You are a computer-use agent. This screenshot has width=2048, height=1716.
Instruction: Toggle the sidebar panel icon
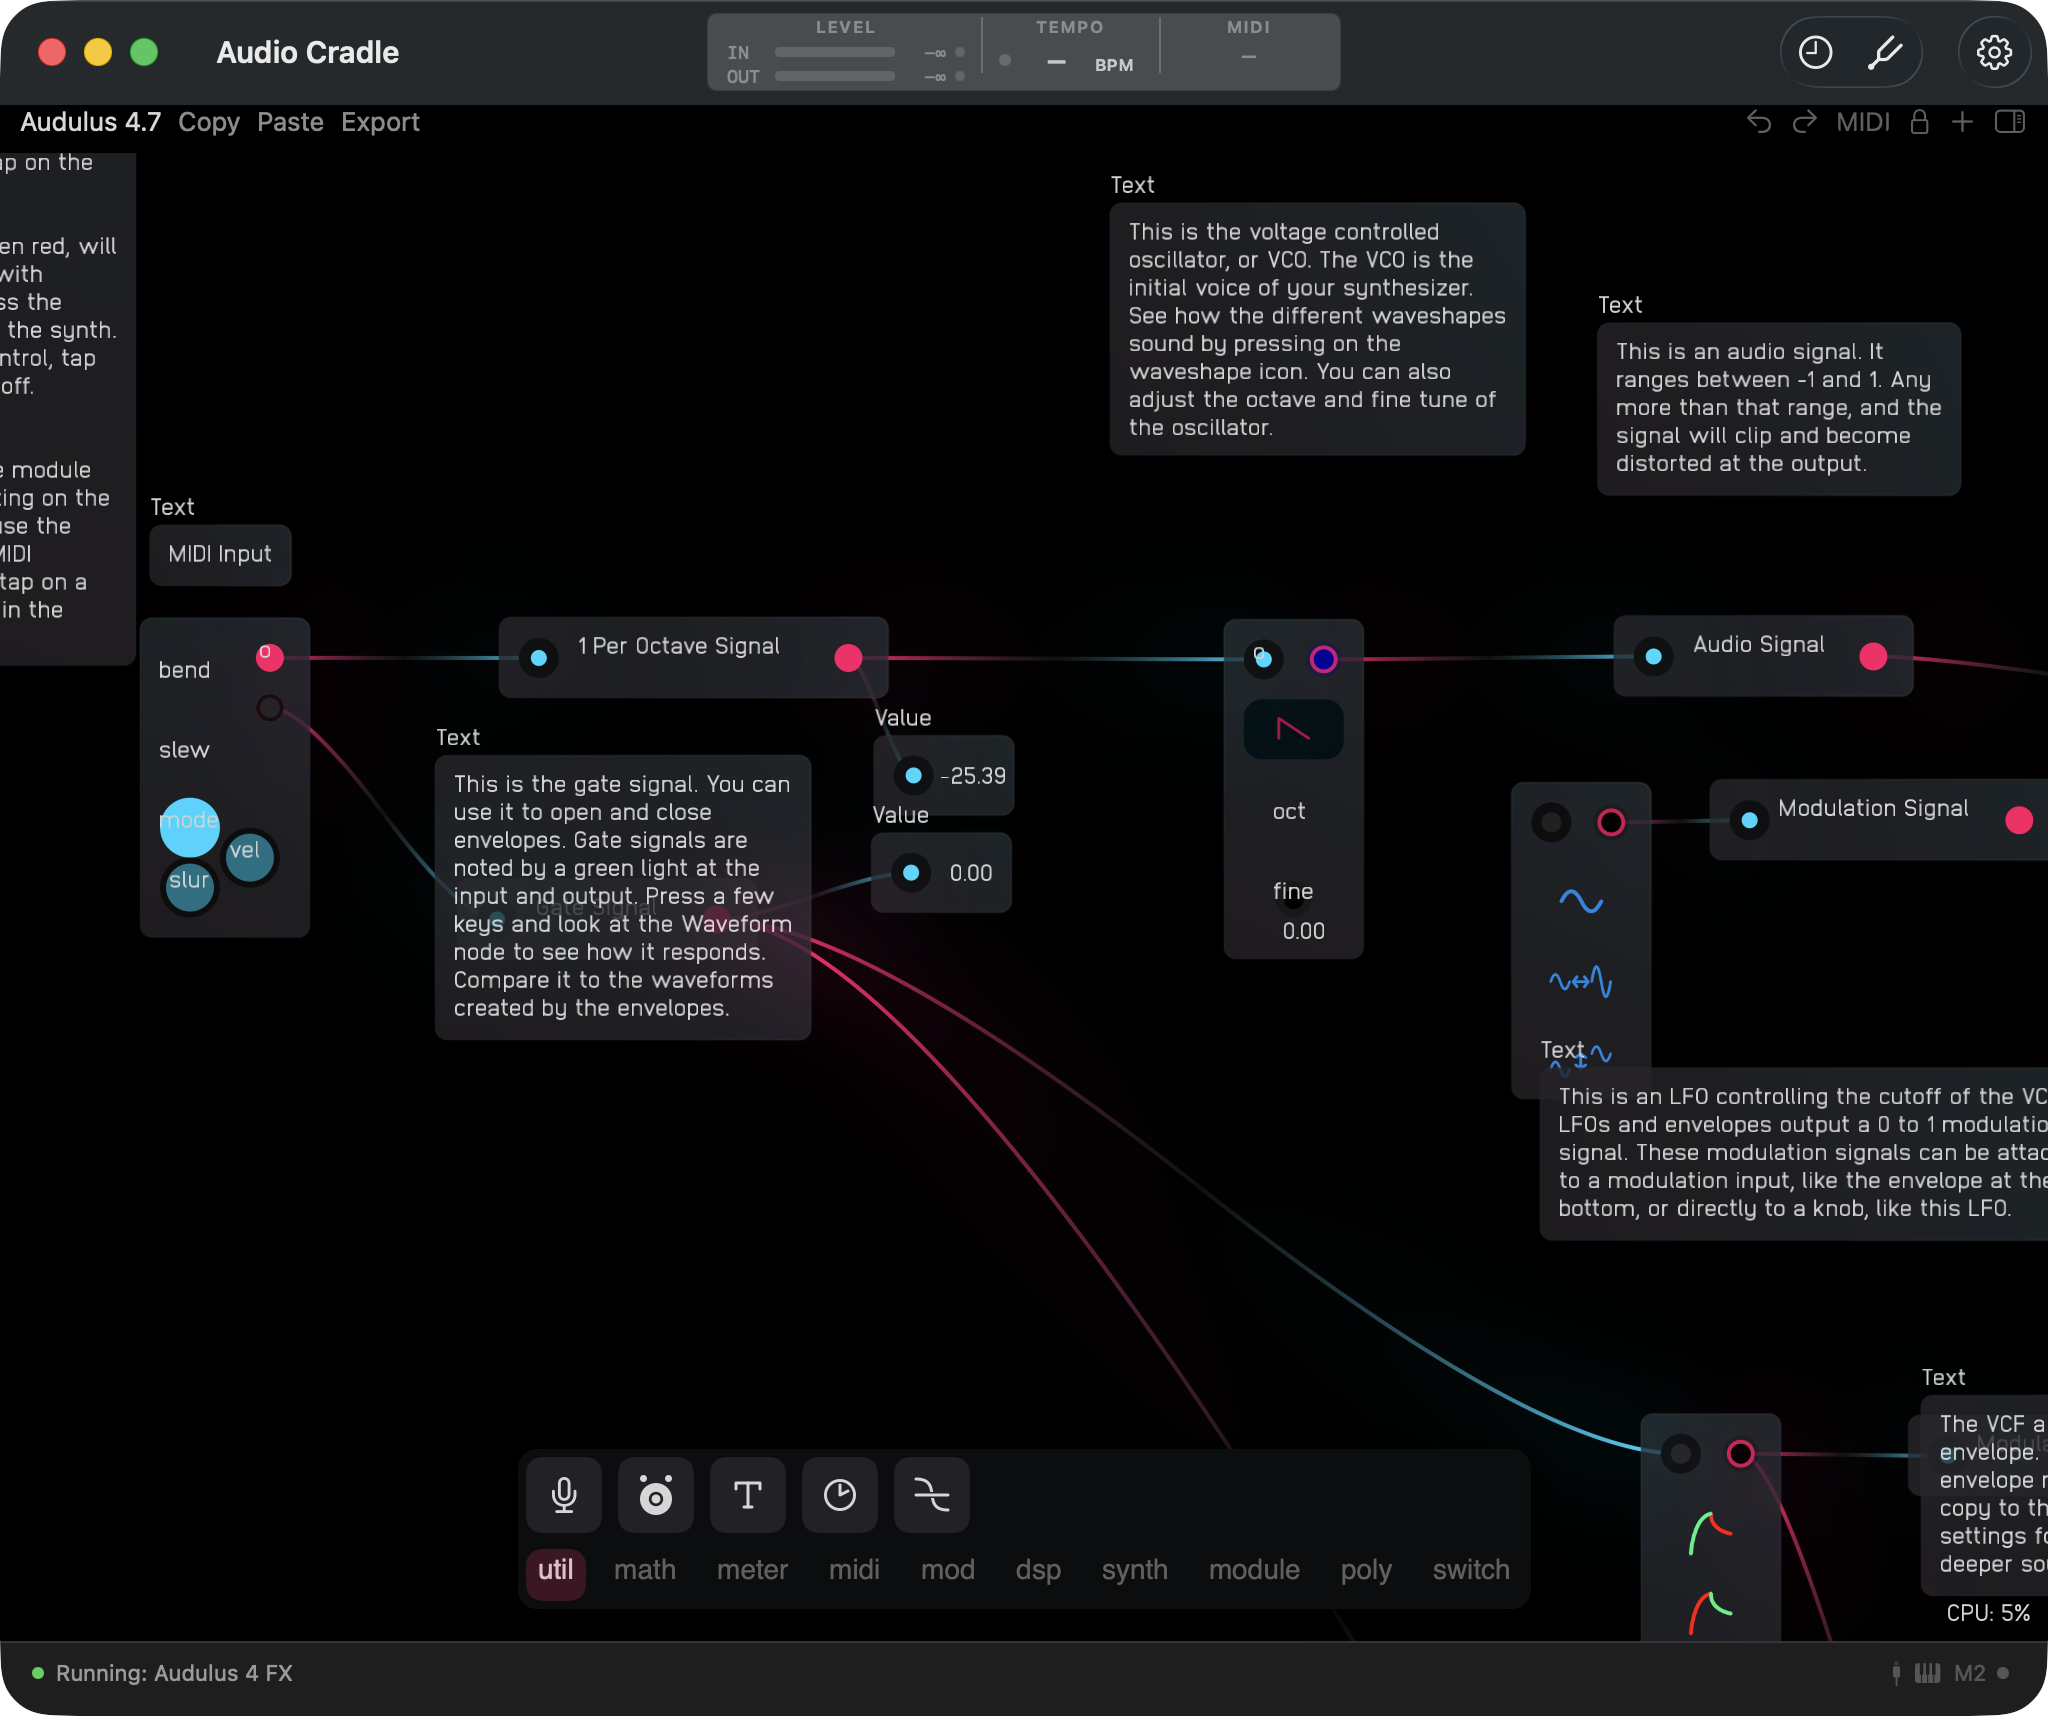[x=2010, y=122]
